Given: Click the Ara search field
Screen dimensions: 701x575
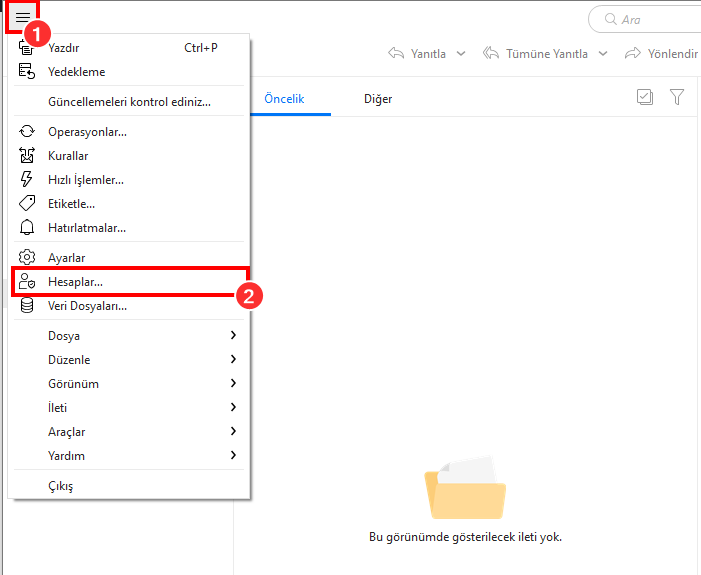Looking at the screenshot, I should pos(650,20).
